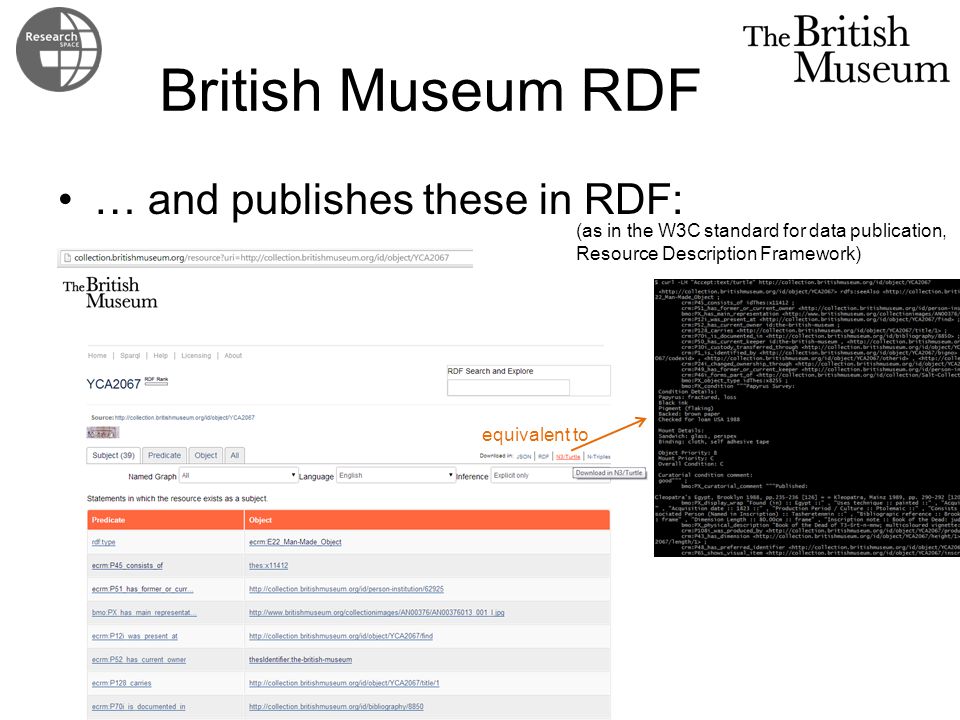This screenshot has height=720, width=960.
Task: Click the RDF Rank indicator beside YCA2067
Action: [x=156, y=380]
